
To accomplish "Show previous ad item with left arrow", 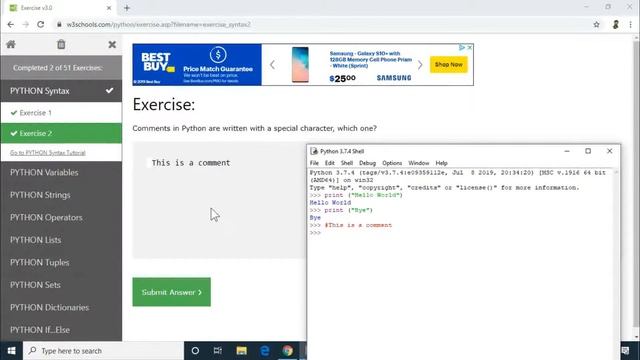I will tap(272, 64).
